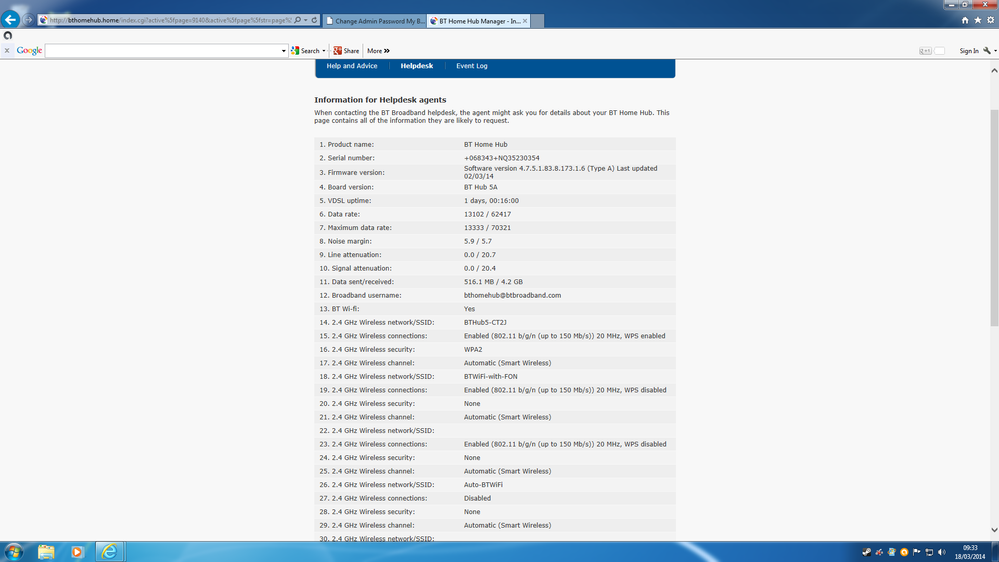Image resolution: width=999 pixels, height=562 pixels.
Task: Click the BTWiFi-with-FON SSID value
Action: coord(491,377)
